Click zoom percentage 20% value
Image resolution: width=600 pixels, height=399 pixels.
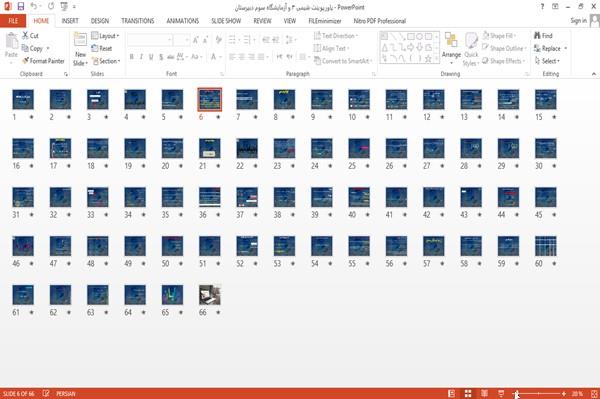(577, 394)
